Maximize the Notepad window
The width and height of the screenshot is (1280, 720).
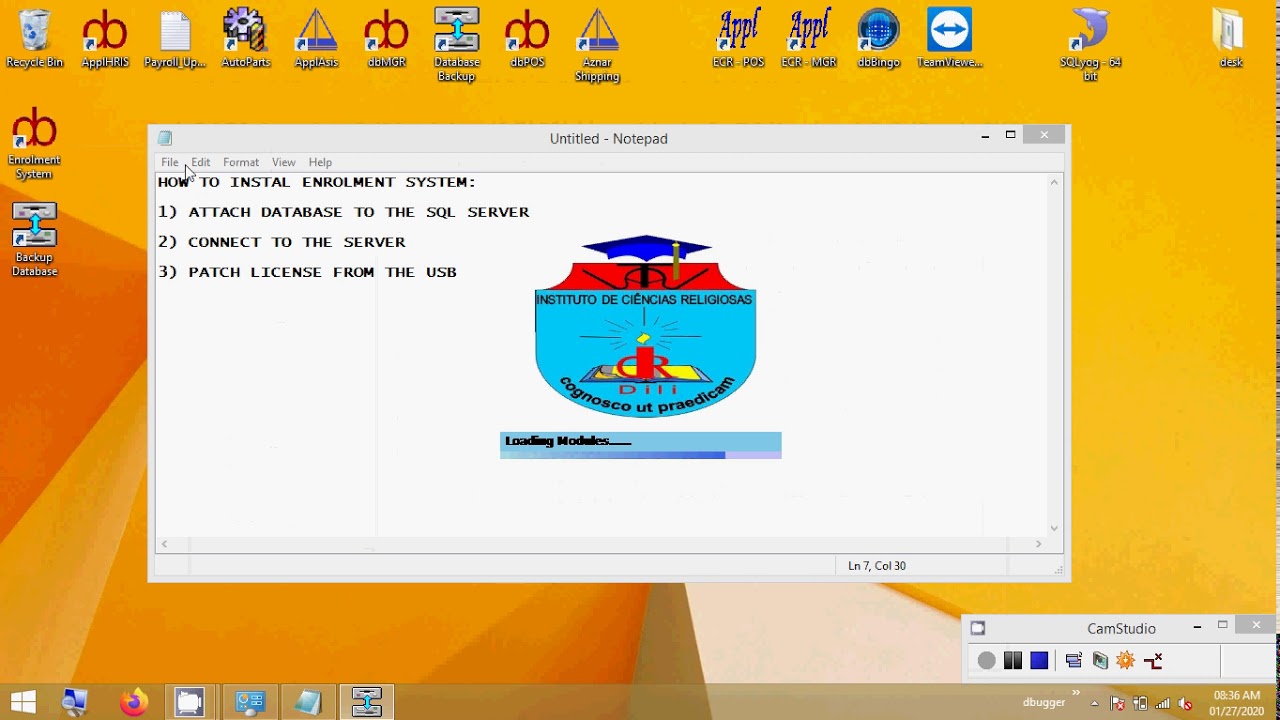coord(1011,135)
